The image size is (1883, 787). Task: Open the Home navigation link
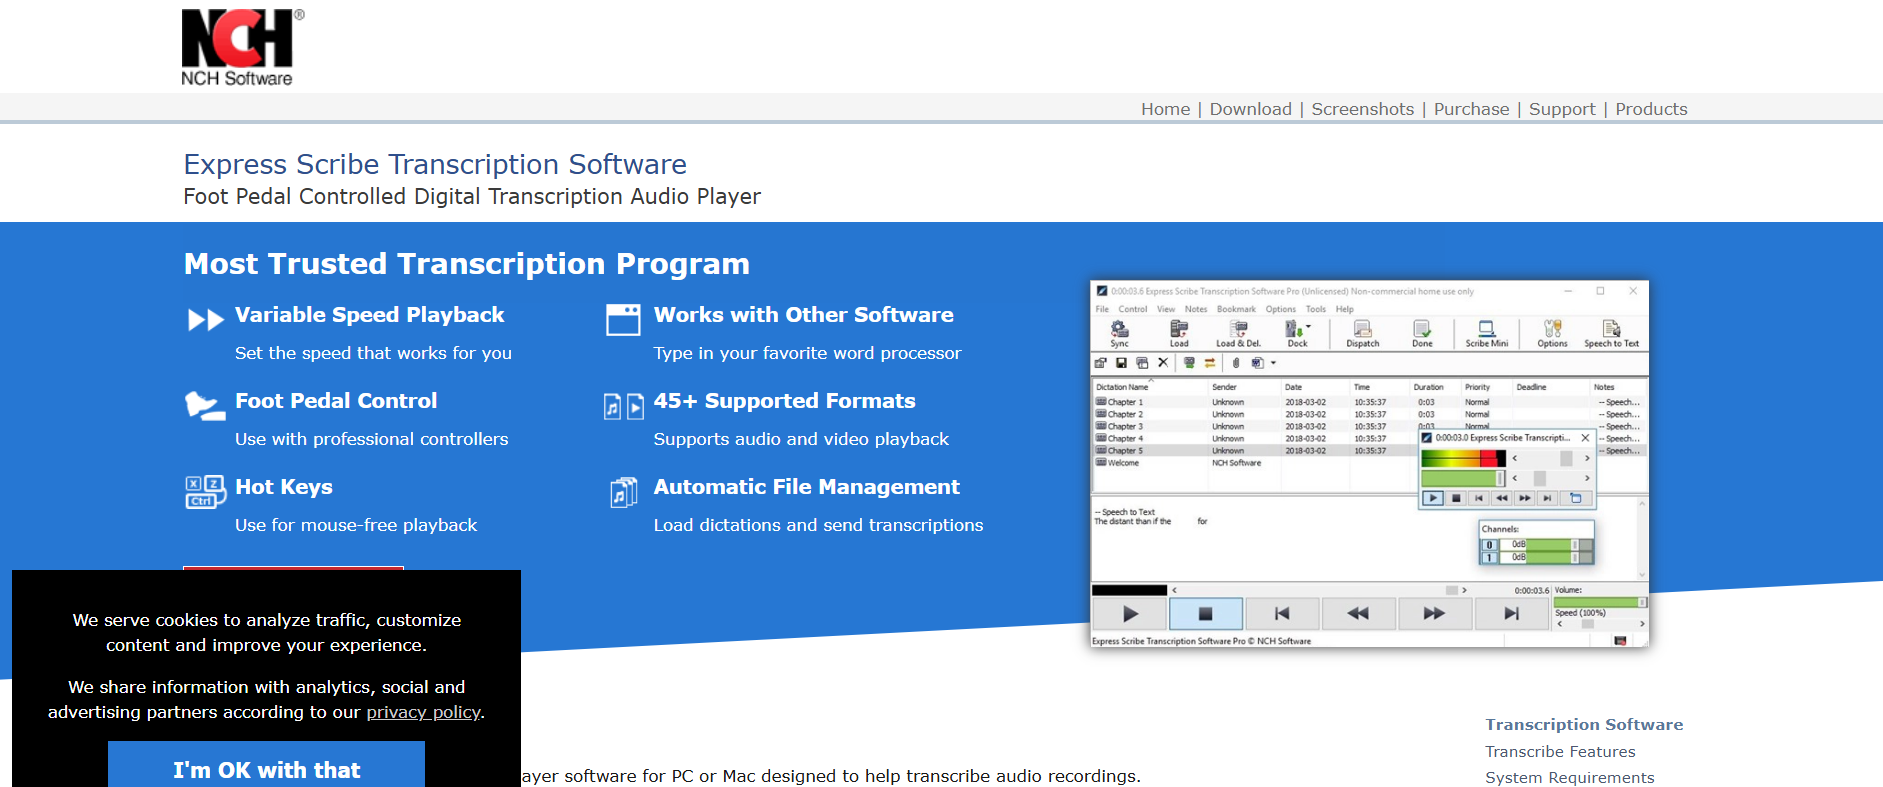coord(1165,109)
